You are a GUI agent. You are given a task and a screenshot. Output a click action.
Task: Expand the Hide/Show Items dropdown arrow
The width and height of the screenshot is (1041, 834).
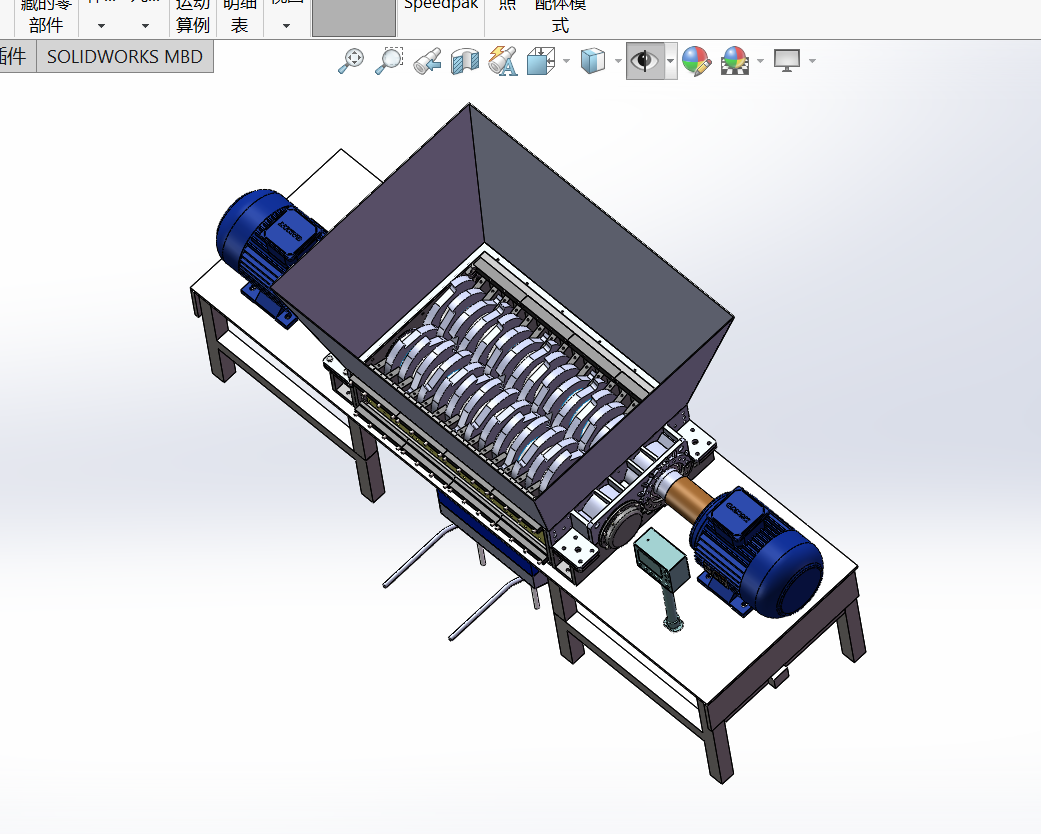coord(671,61)
